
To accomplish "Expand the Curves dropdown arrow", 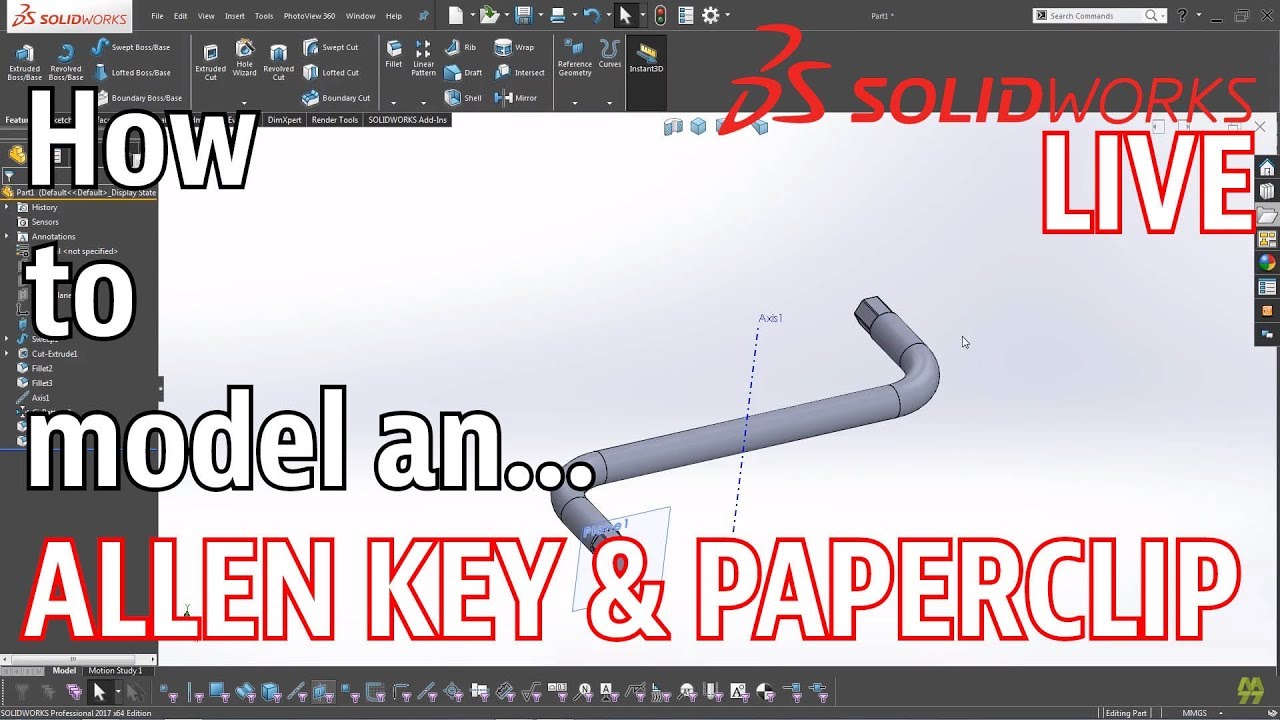I will pos(610,102).
